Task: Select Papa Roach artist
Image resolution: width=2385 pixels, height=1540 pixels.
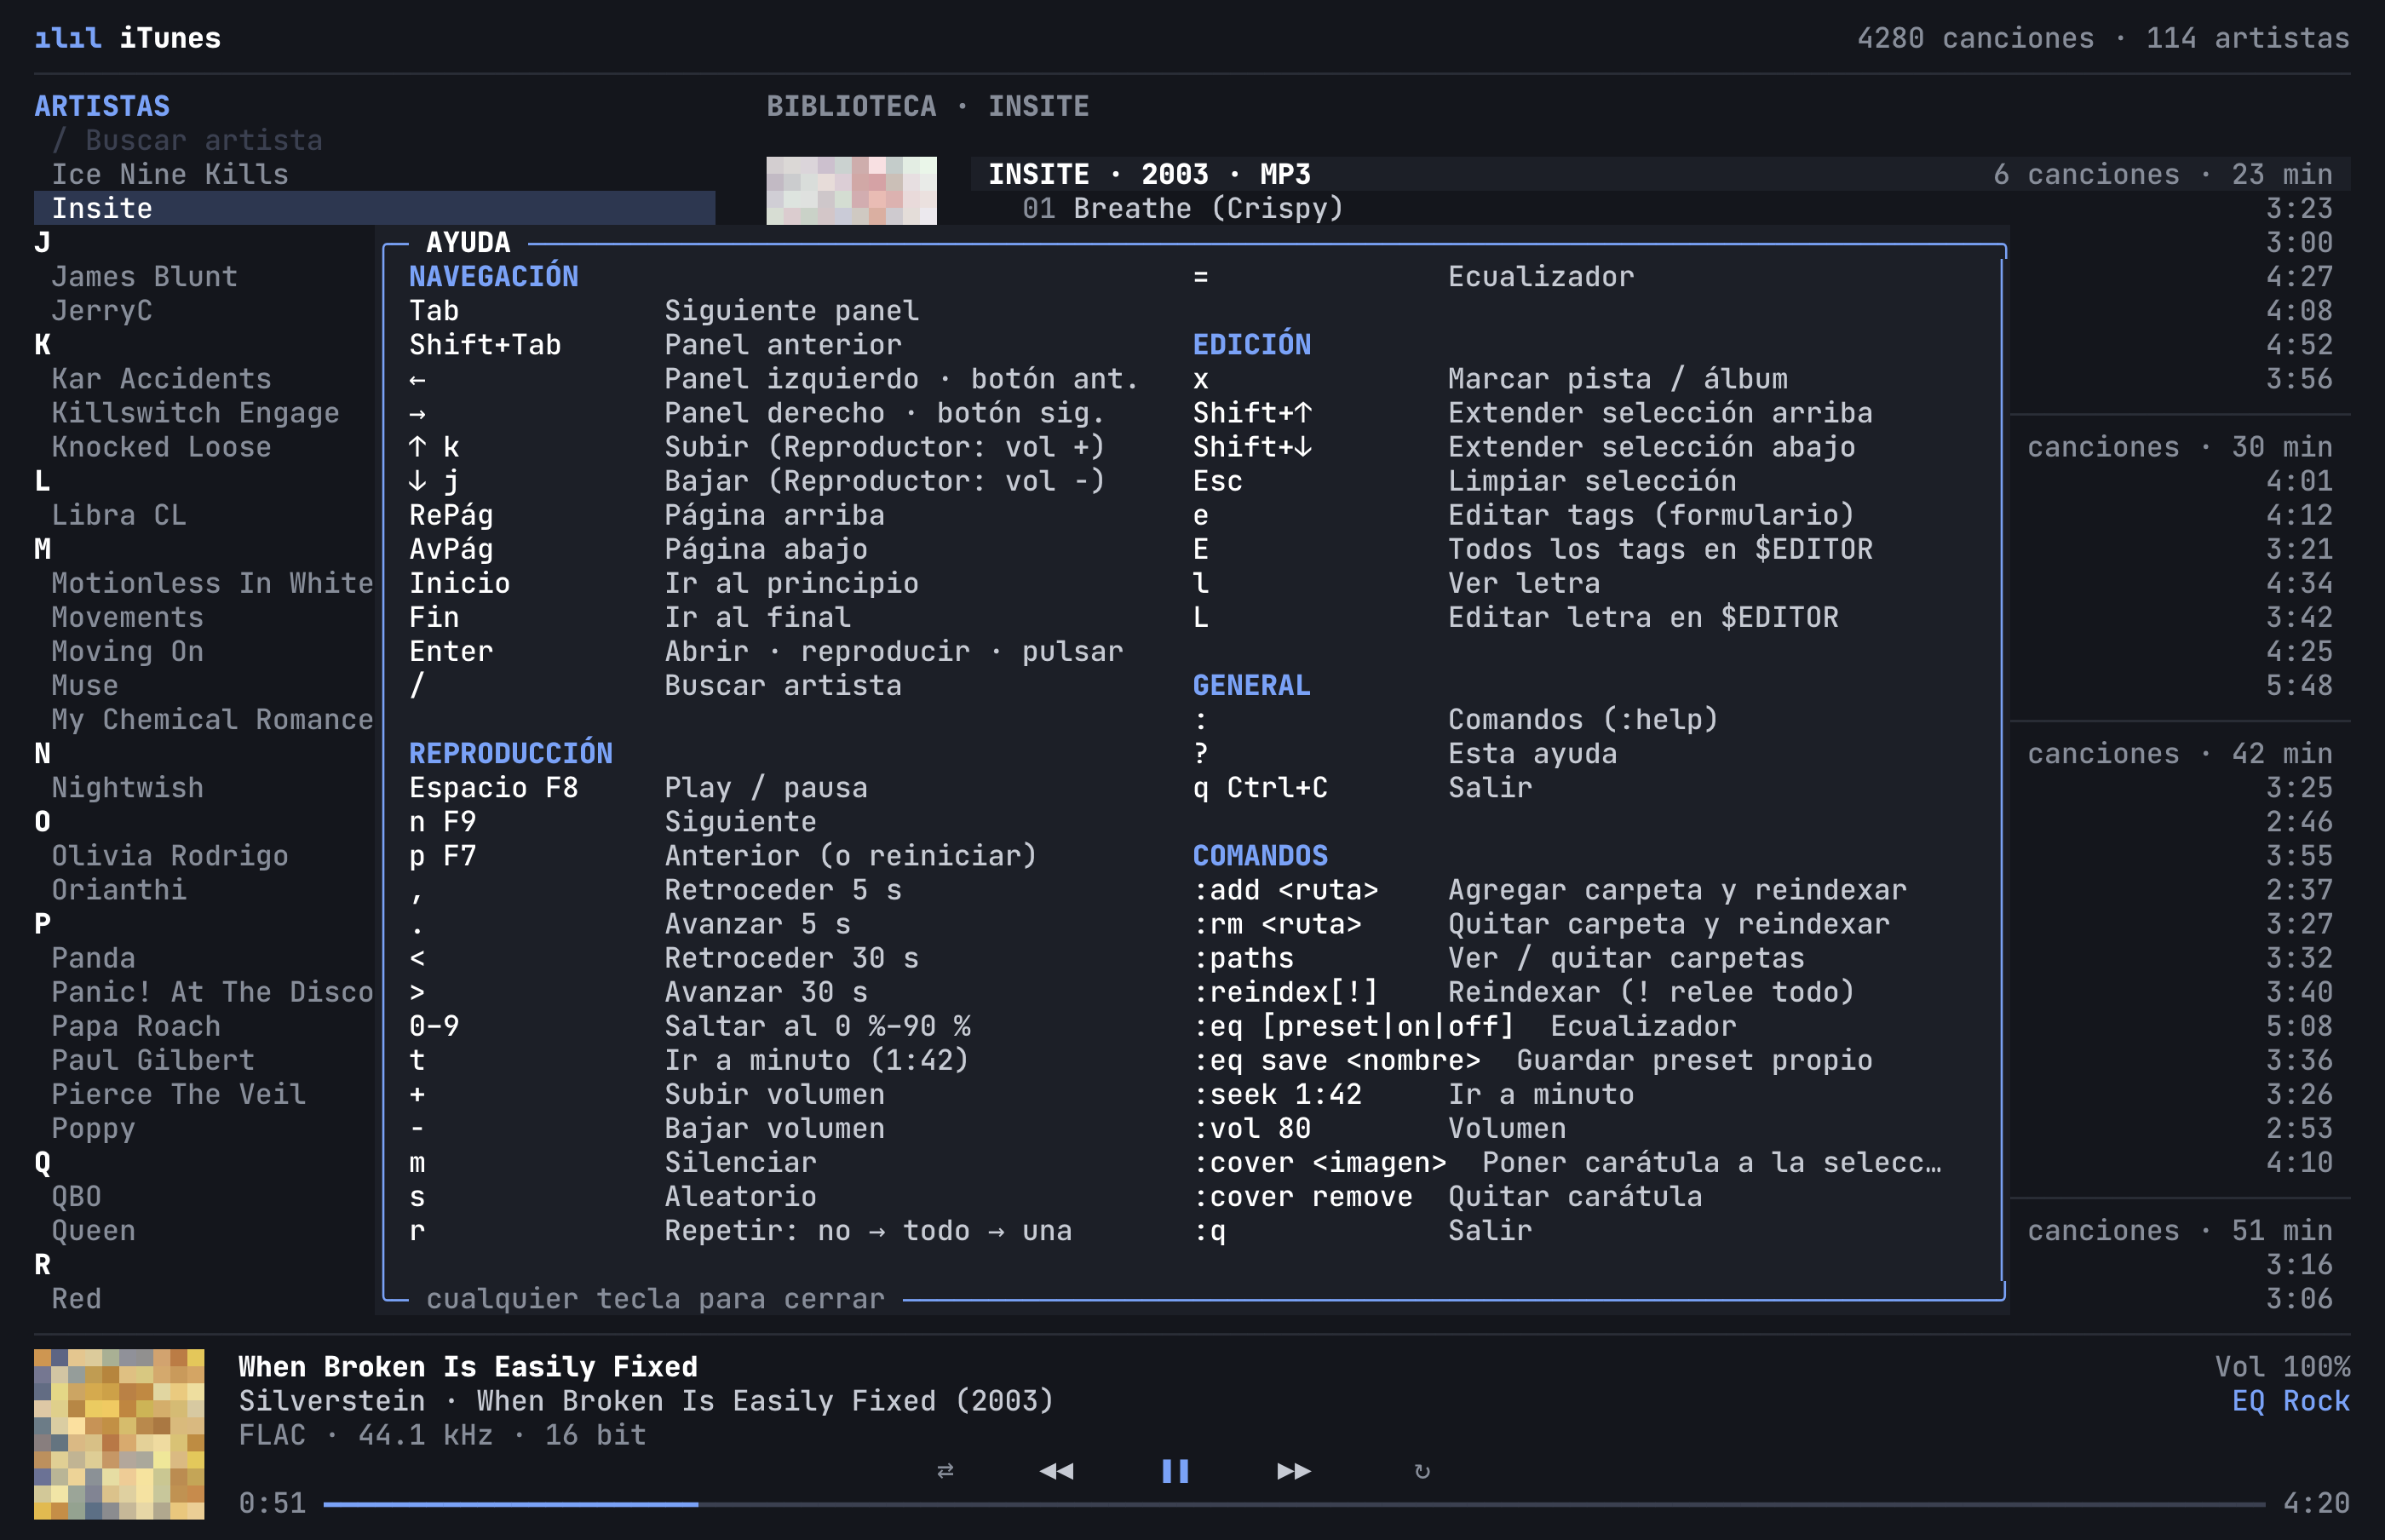Action: pos(136,1026)
